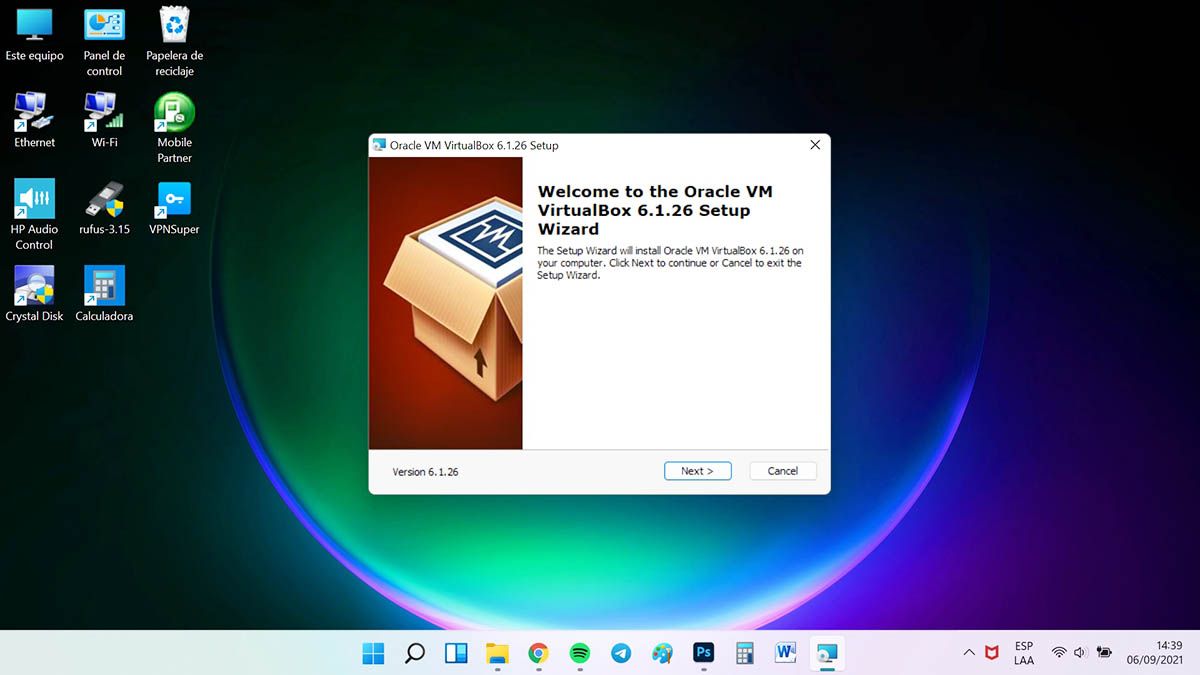The image size is (1200, 675).
Task: Select the VirtualBox installer taskbar icon
Action: click(827, 654)
